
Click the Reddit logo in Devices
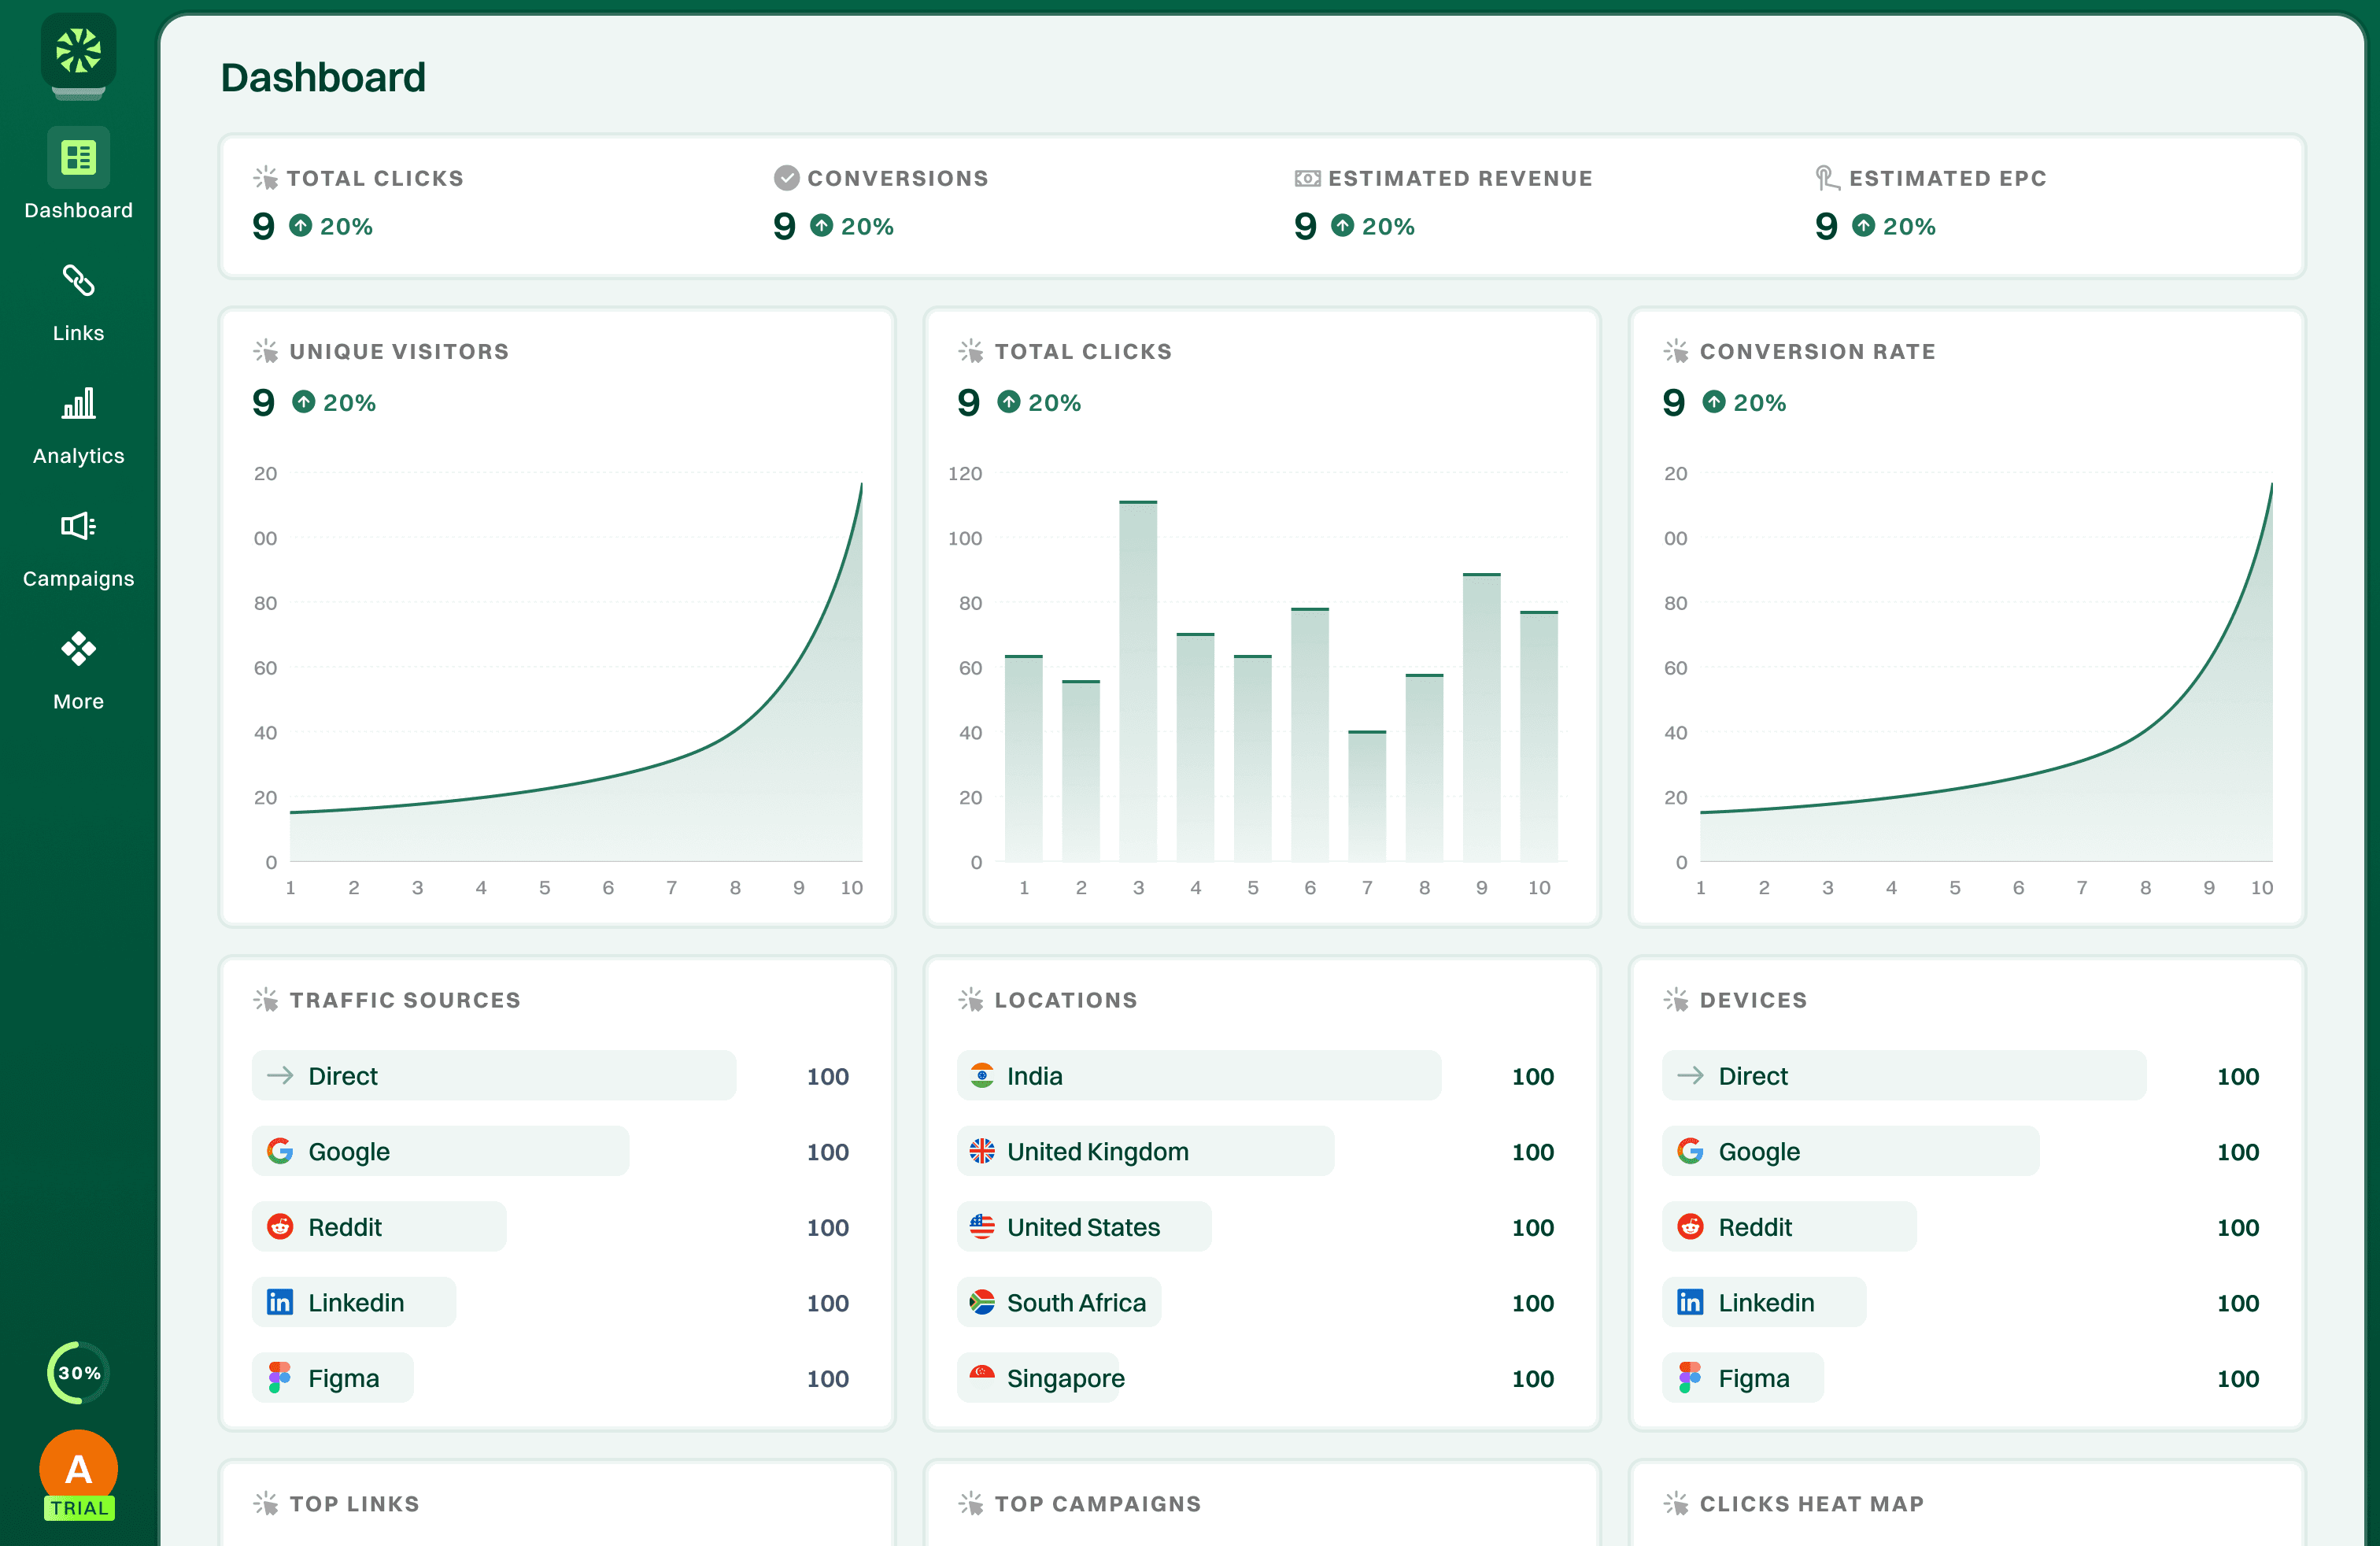pyautogui.click(x=1690, y=1227)
